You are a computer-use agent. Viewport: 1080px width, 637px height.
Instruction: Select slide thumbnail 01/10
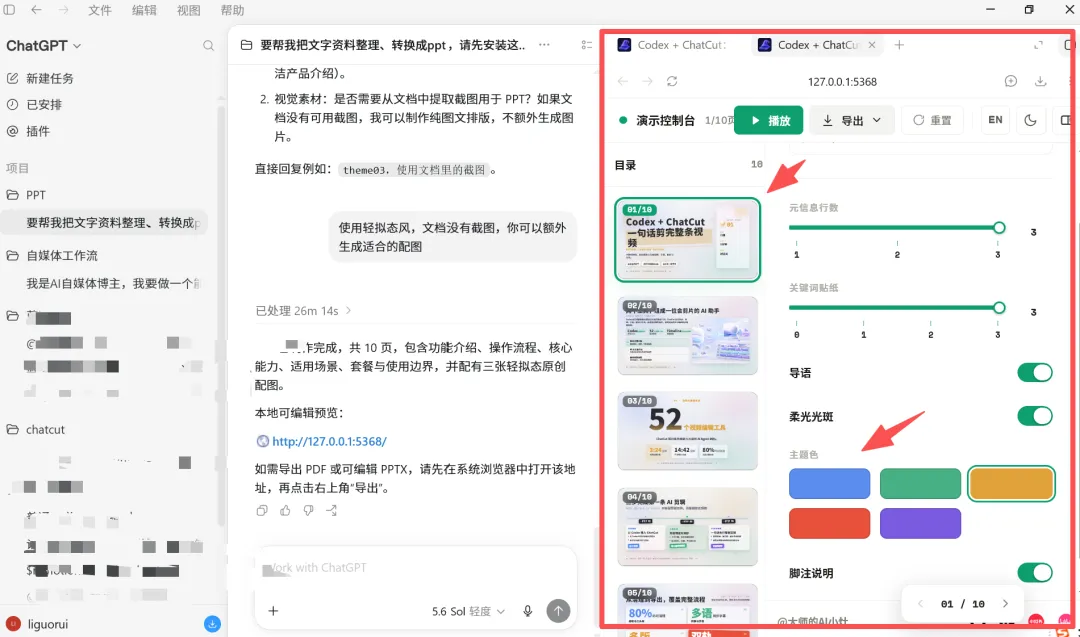pyautogui.click(x=687, y=240)
